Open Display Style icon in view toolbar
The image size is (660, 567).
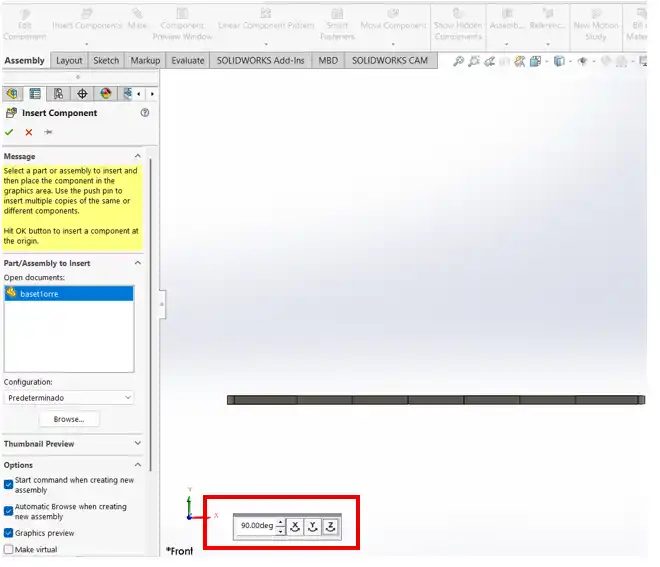tap(559, 61)
